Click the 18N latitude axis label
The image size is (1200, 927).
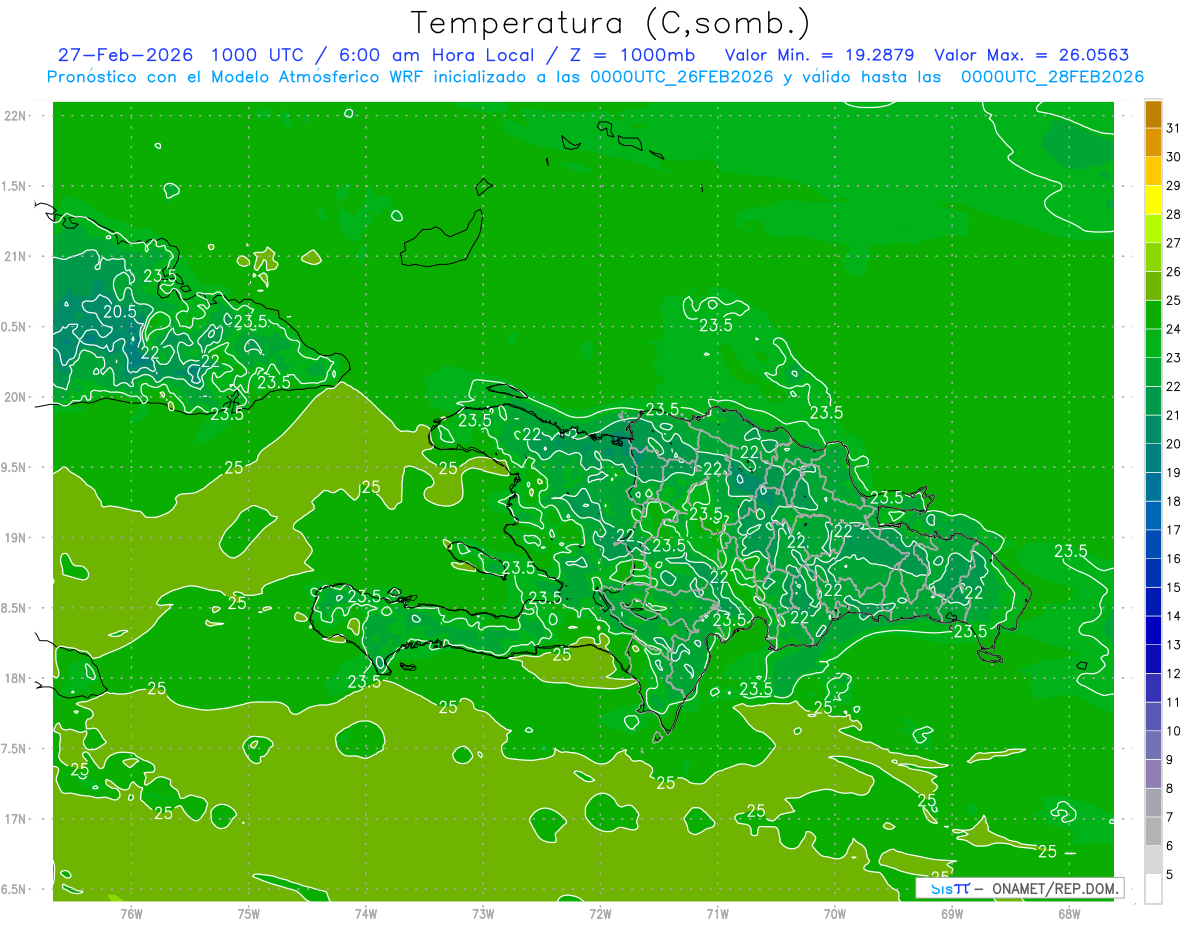17,678
